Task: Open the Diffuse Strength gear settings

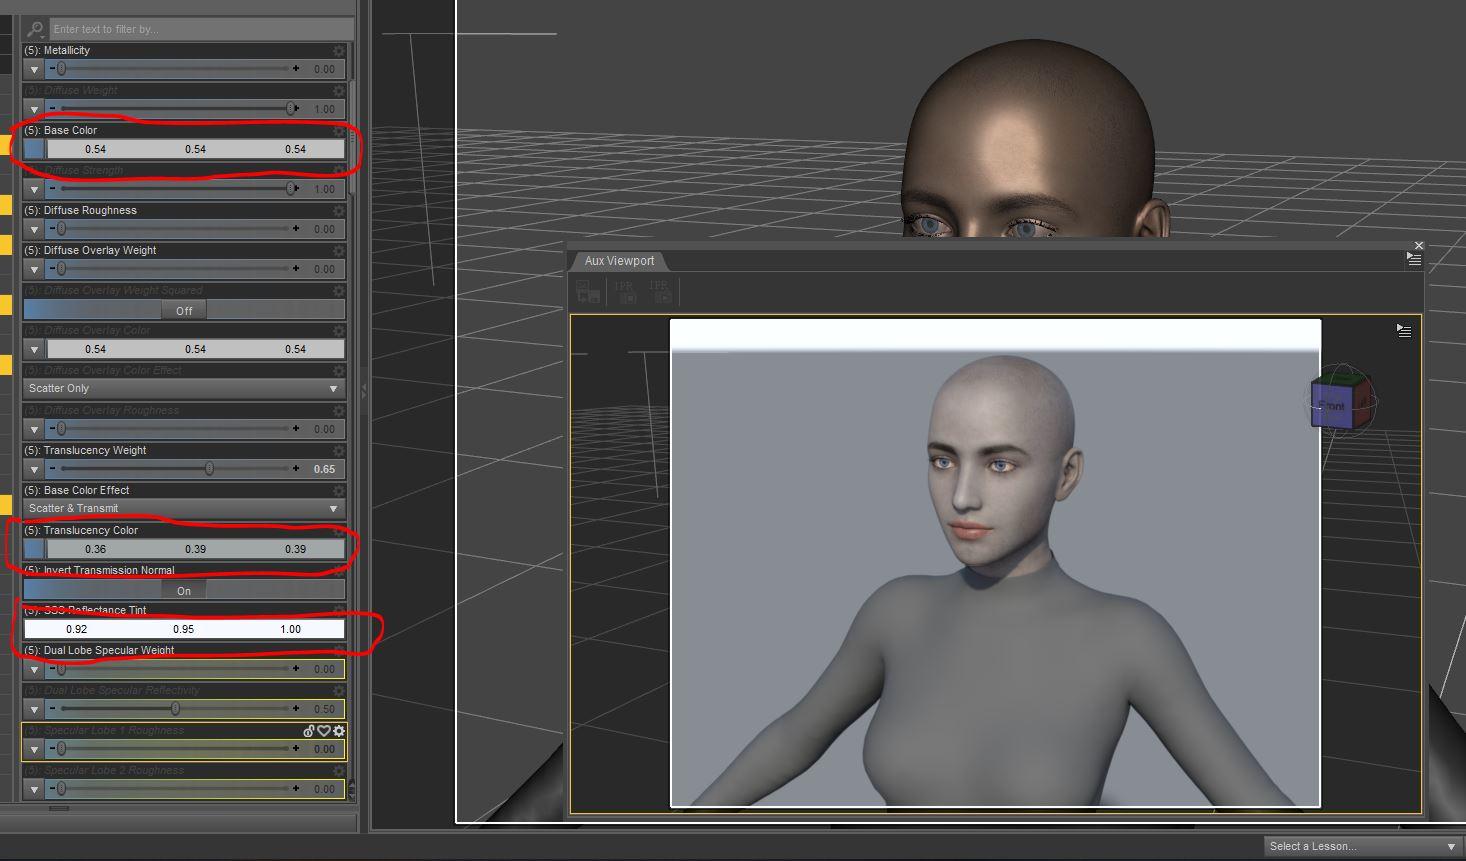Action: (339, 170)
